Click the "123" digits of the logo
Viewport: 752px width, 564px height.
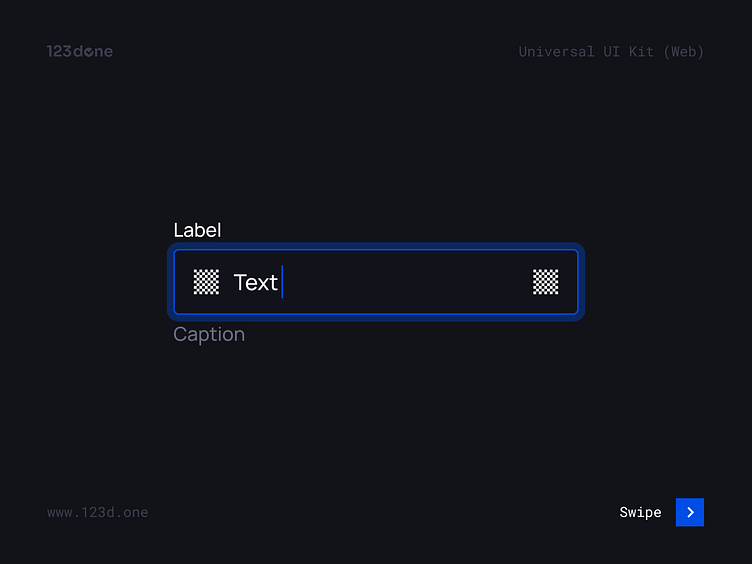point(58,51)
